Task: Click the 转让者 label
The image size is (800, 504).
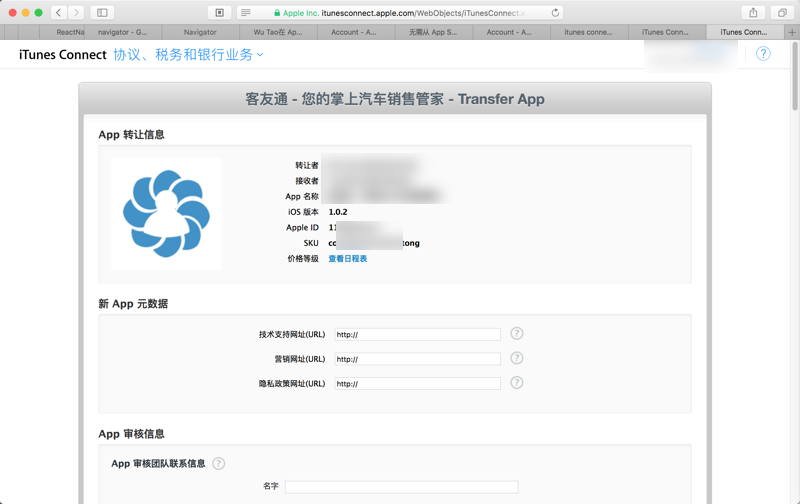Action: (307, 165)
